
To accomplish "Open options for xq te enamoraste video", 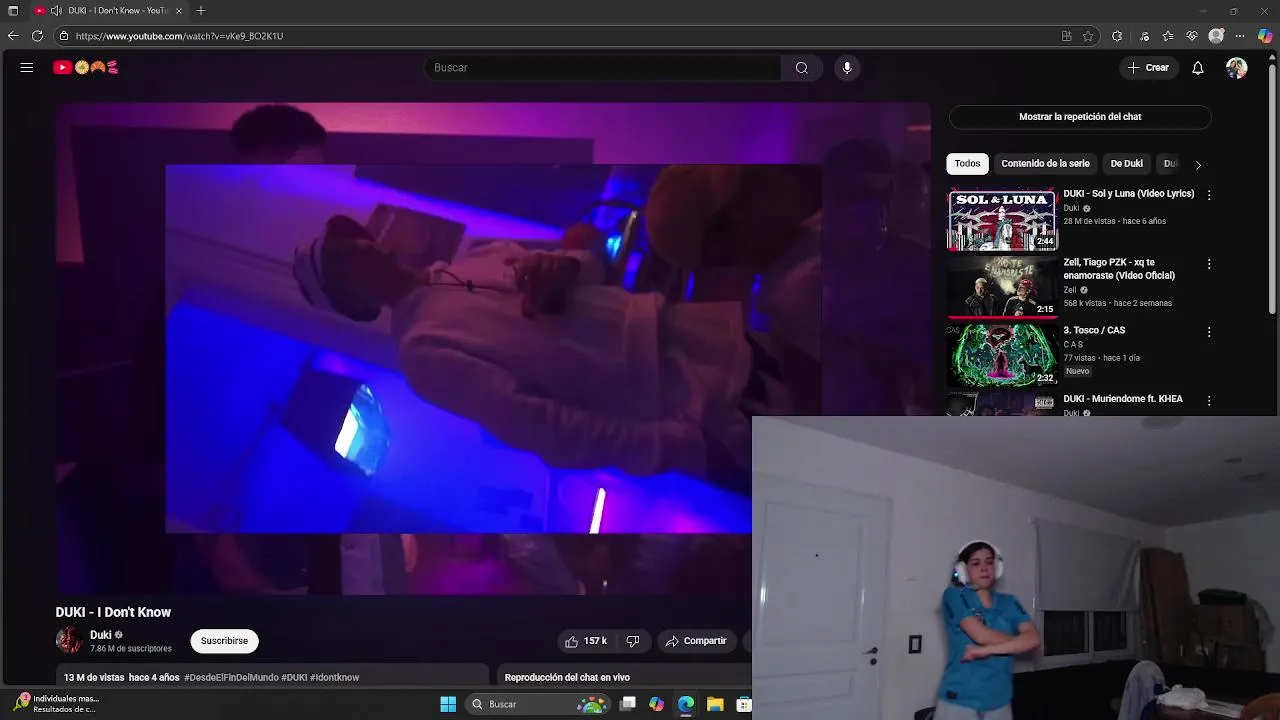I will click(1209, 264).
